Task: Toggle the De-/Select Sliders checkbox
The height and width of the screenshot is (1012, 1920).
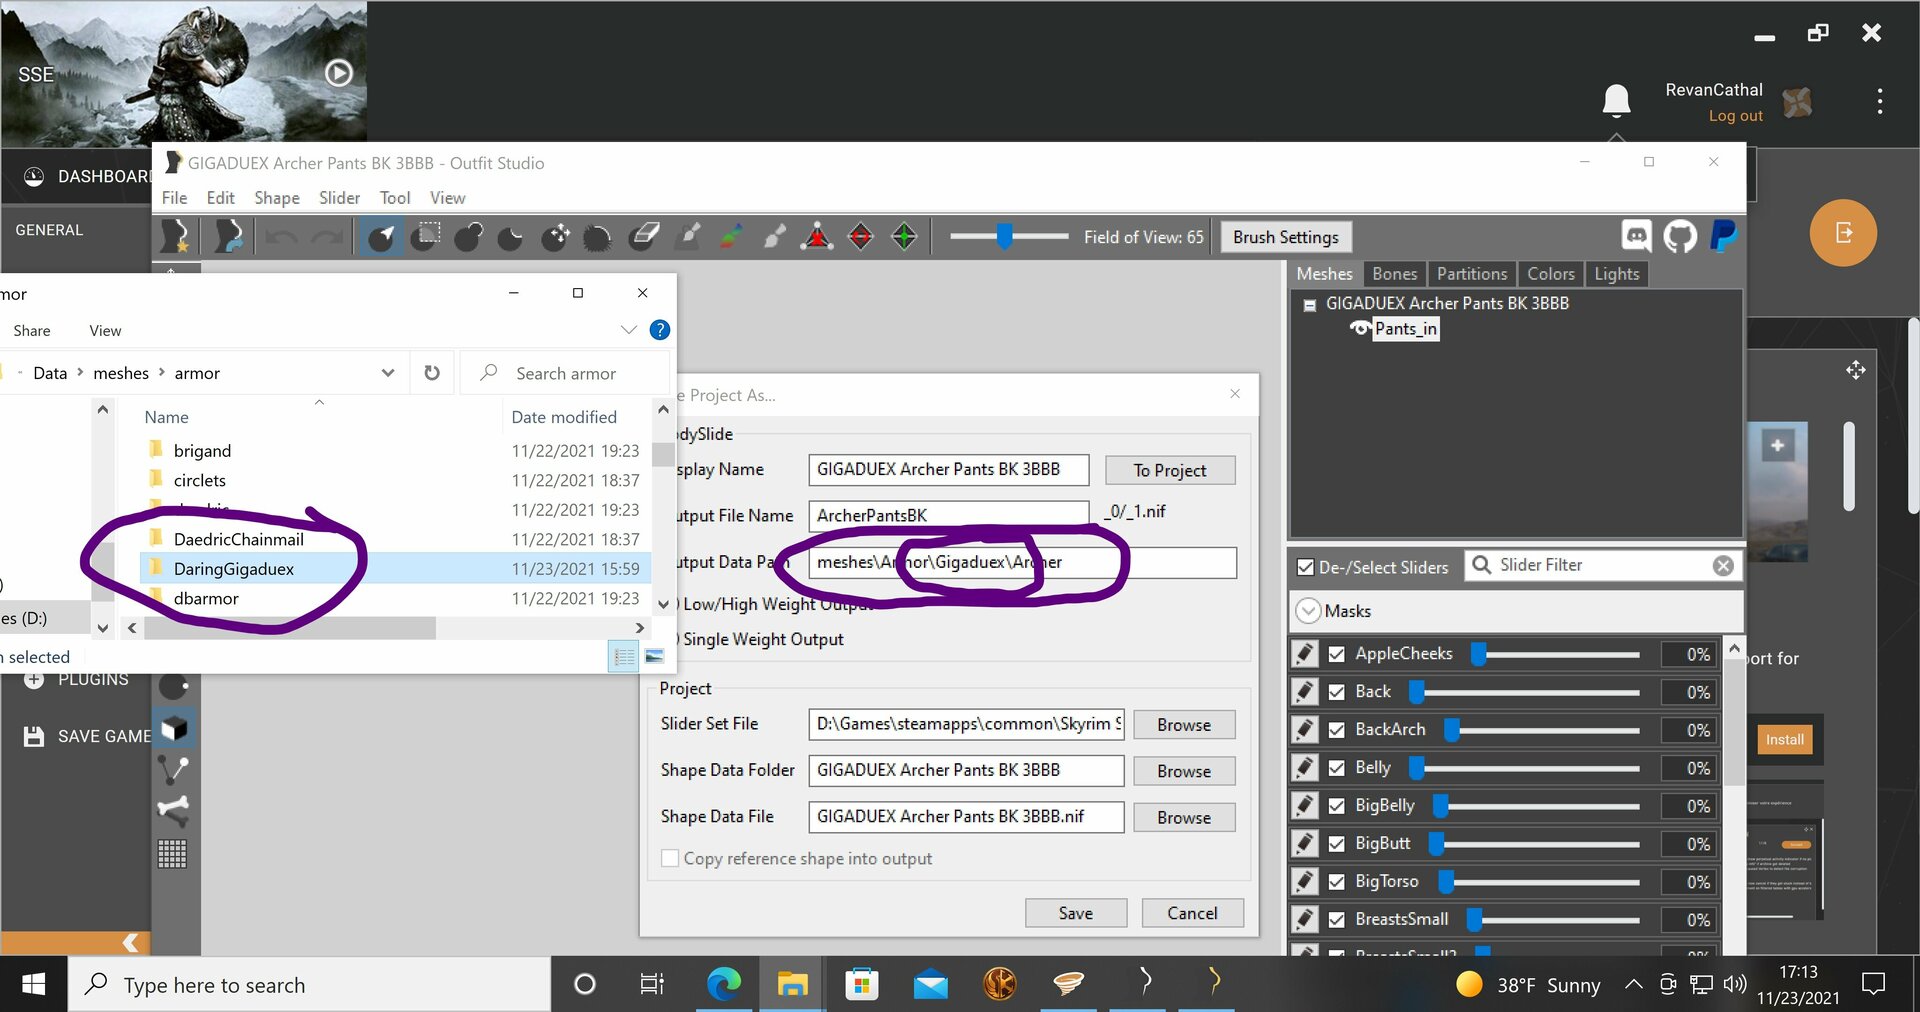Action: click(1305, 567)
